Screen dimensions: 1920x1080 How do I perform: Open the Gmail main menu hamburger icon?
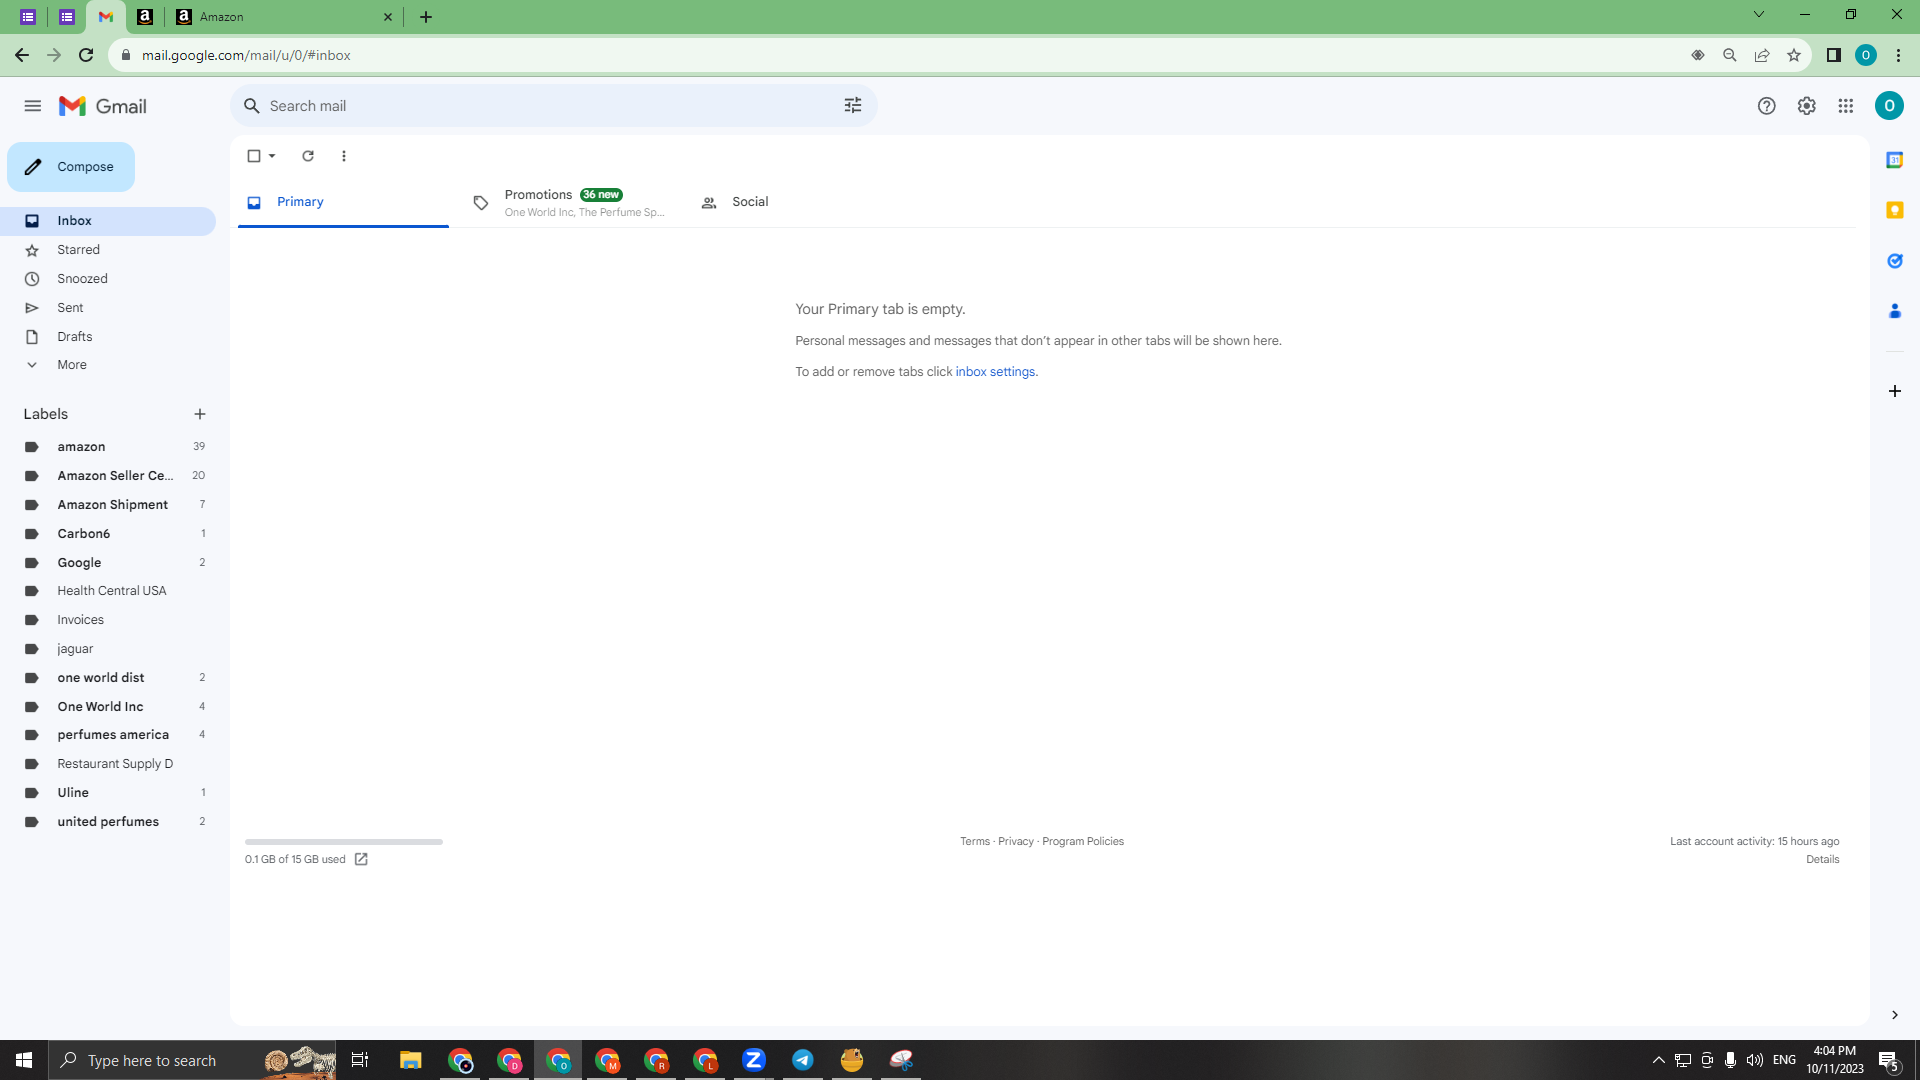(33, 106)
